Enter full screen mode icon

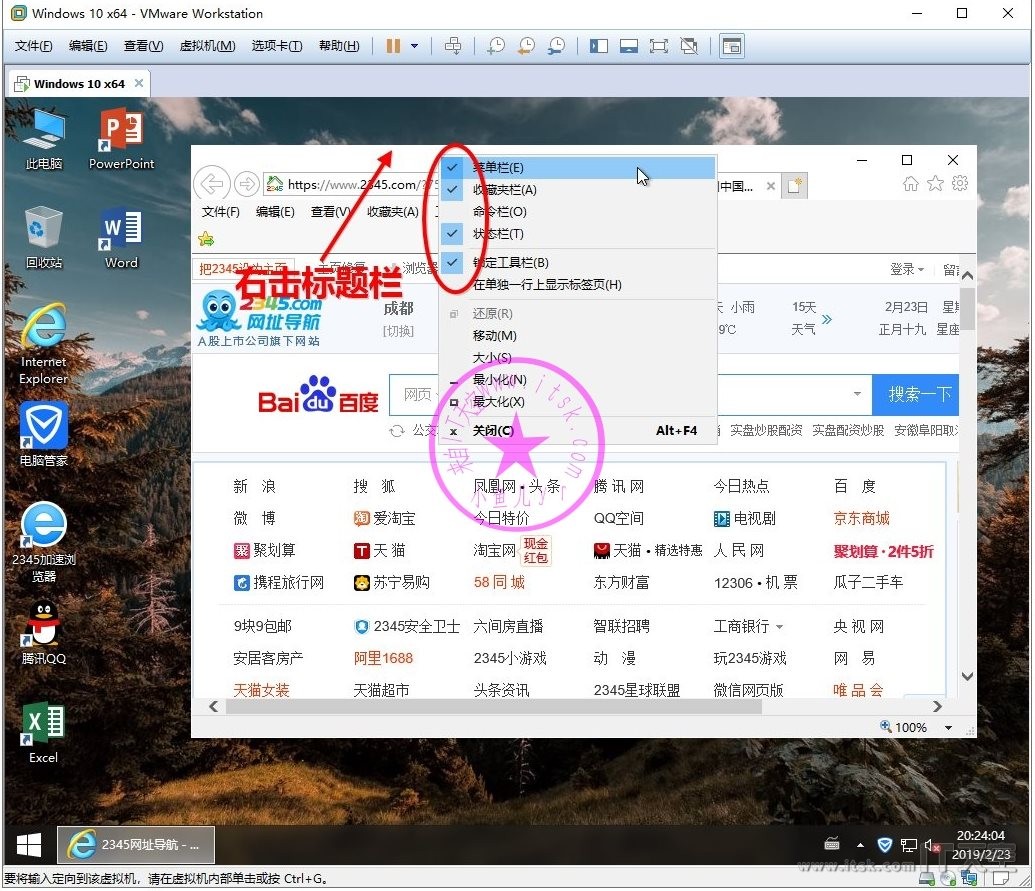[659, 46]
